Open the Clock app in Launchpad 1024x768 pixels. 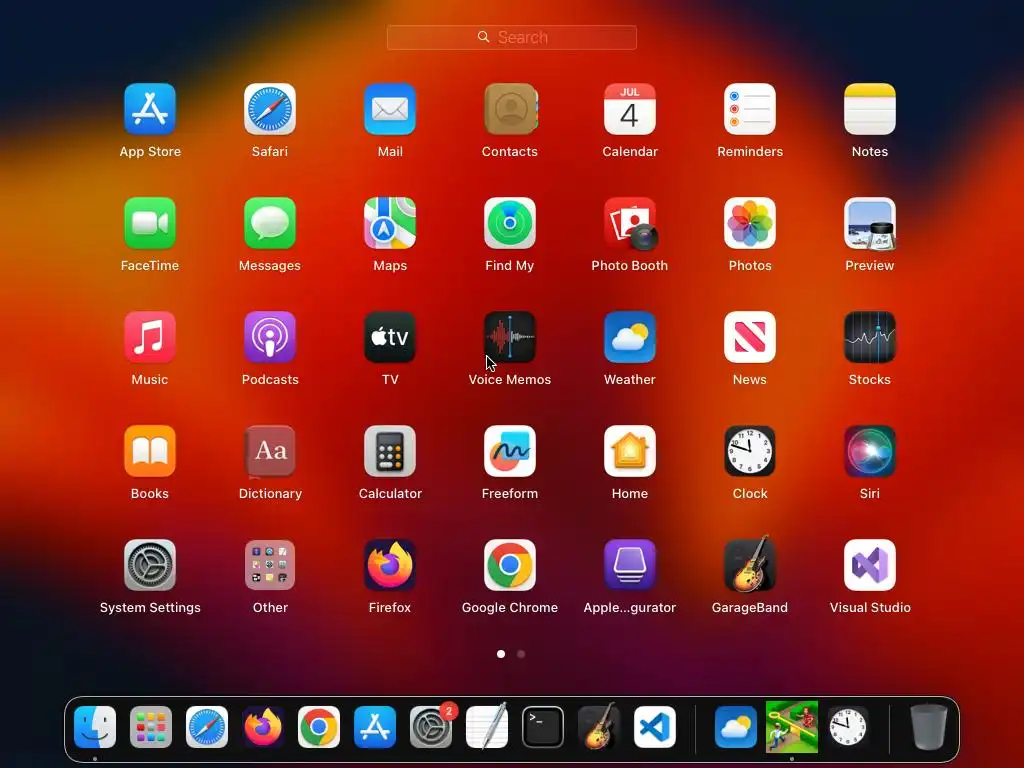(750, 451)
